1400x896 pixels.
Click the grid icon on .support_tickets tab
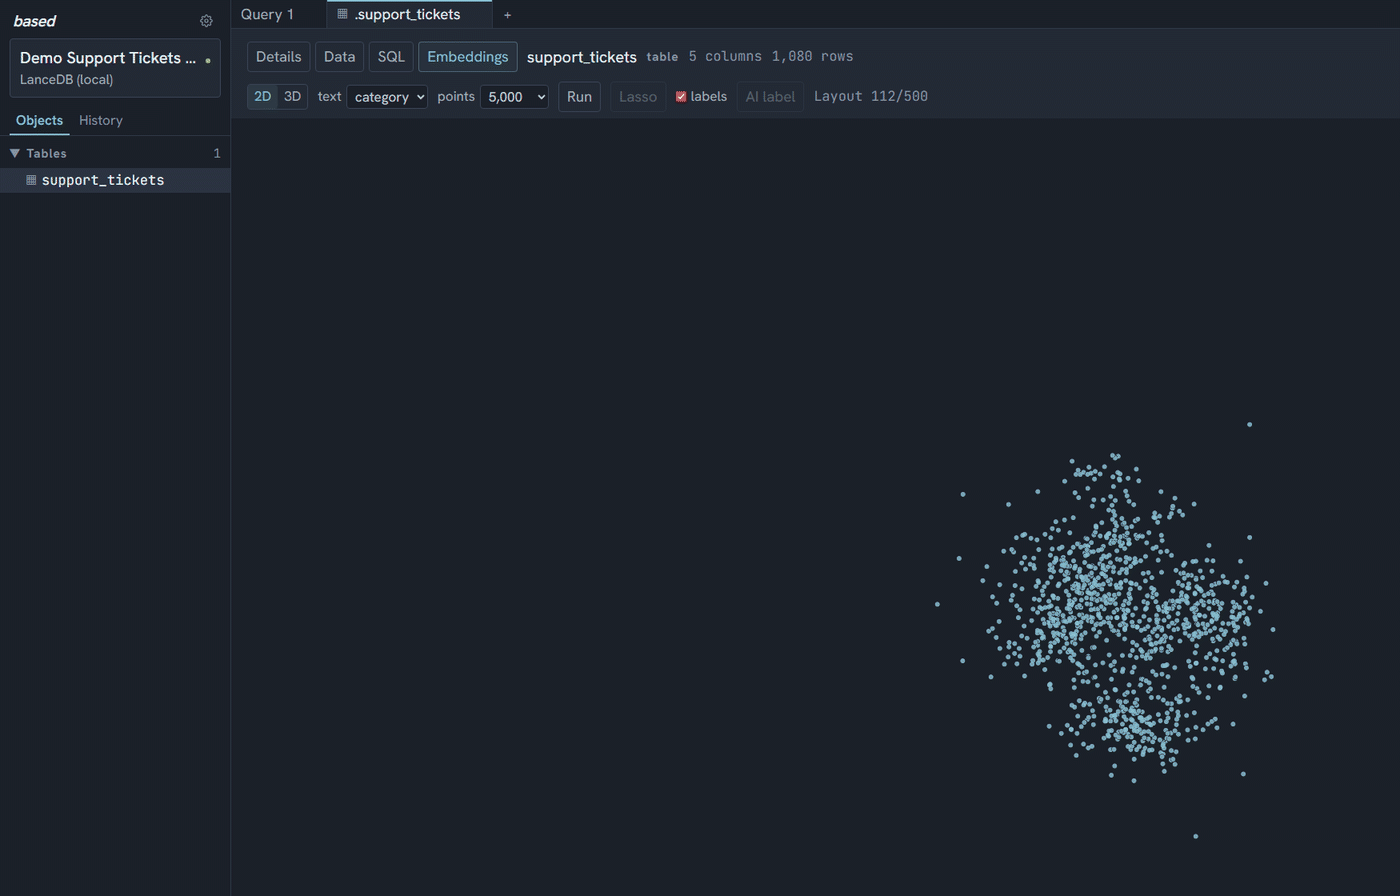343,14
